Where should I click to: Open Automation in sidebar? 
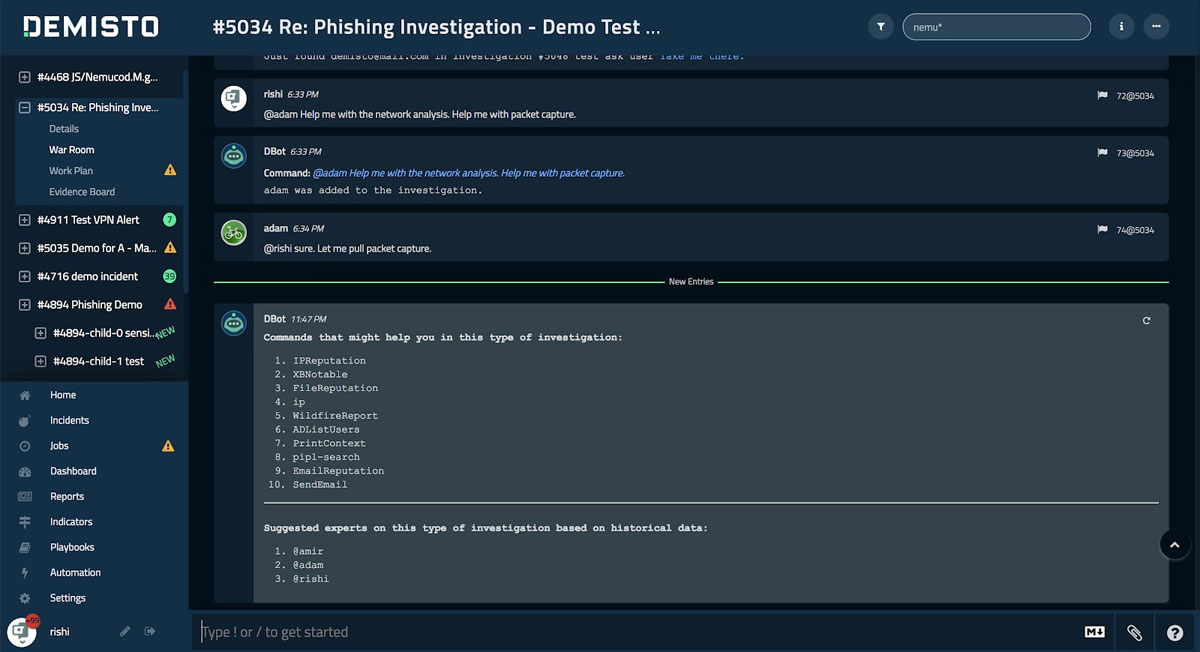pos(75,573)
